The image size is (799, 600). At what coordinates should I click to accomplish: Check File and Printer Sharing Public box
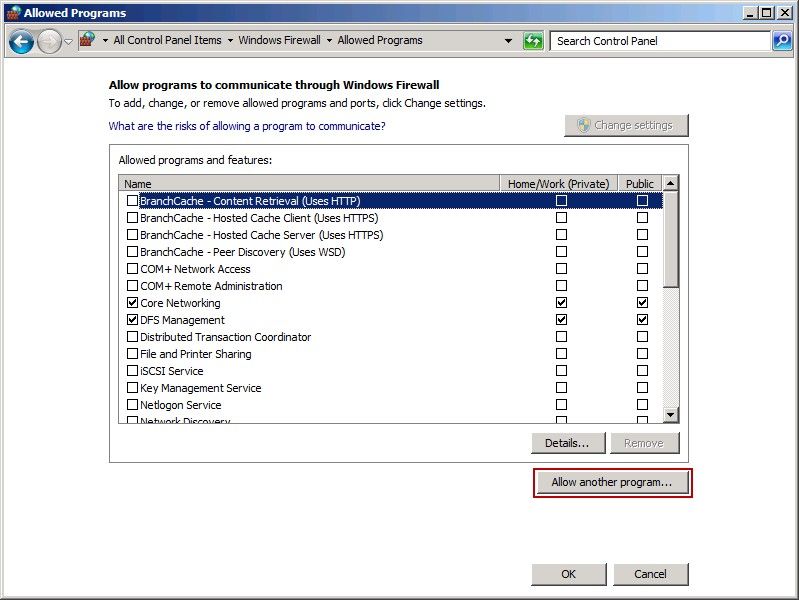643,353
